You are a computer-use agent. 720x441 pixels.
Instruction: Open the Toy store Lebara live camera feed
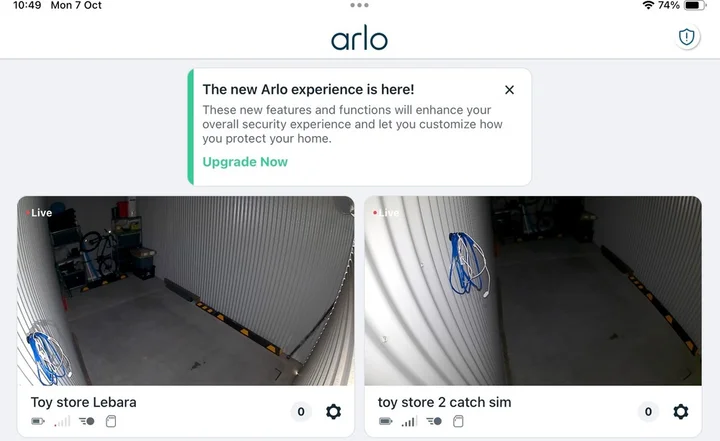tap(186, 291)
